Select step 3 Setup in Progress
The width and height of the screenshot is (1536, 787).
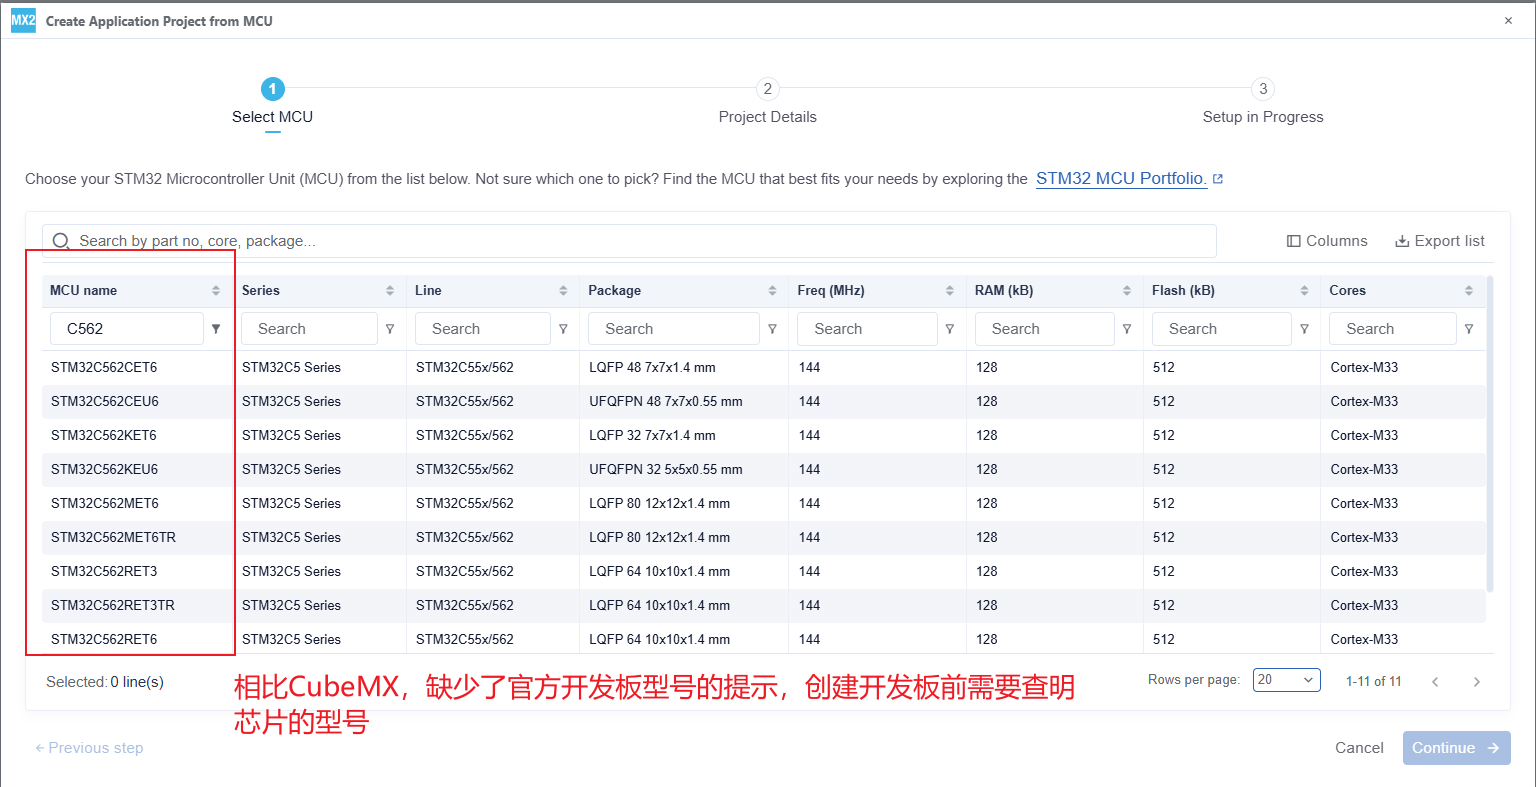1263,102
